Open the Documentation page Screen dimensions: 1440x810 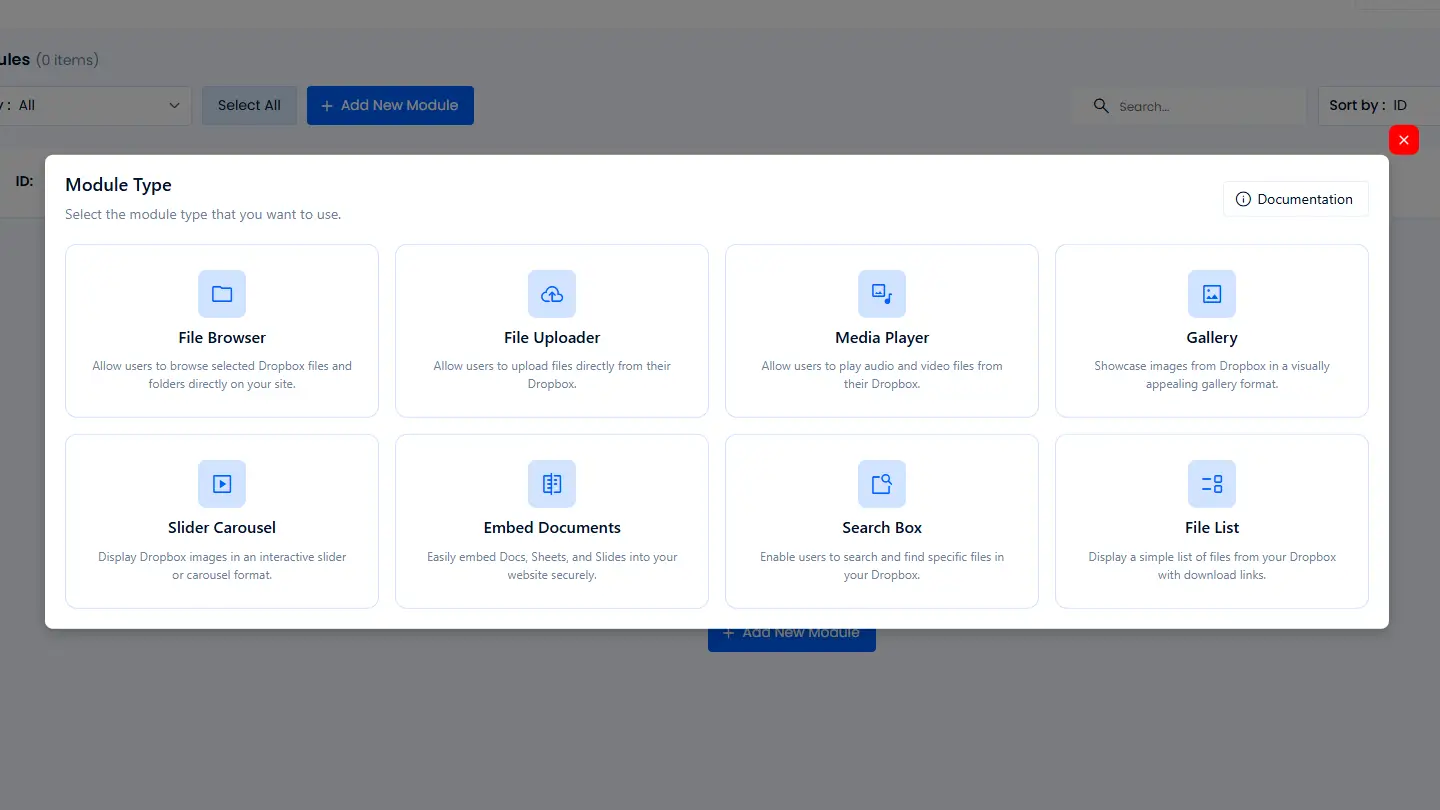pyautogui.click(x=1295, y=199)
